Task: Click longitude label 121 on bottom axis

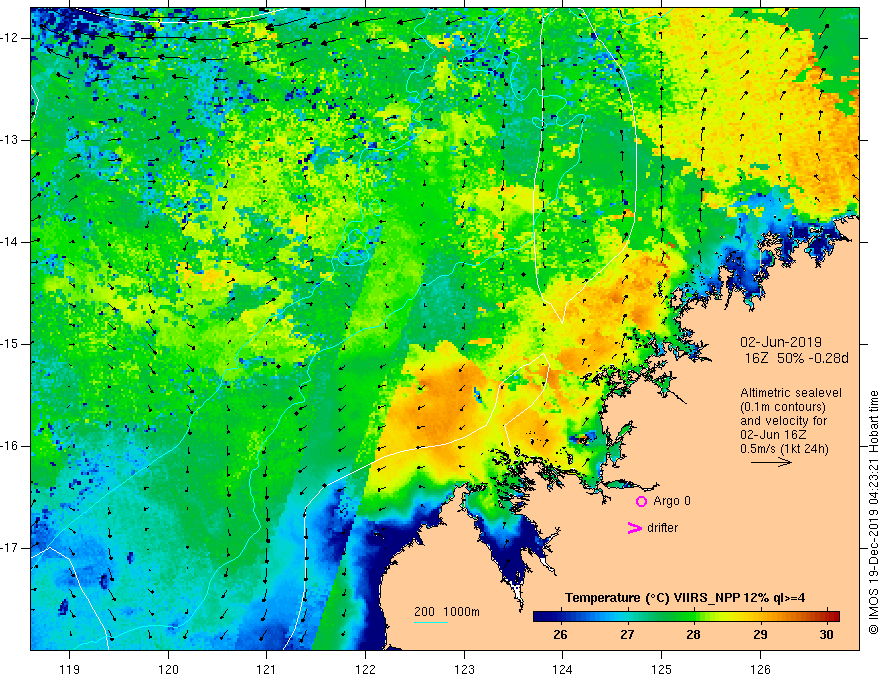Action: click(x=267, y=669)
